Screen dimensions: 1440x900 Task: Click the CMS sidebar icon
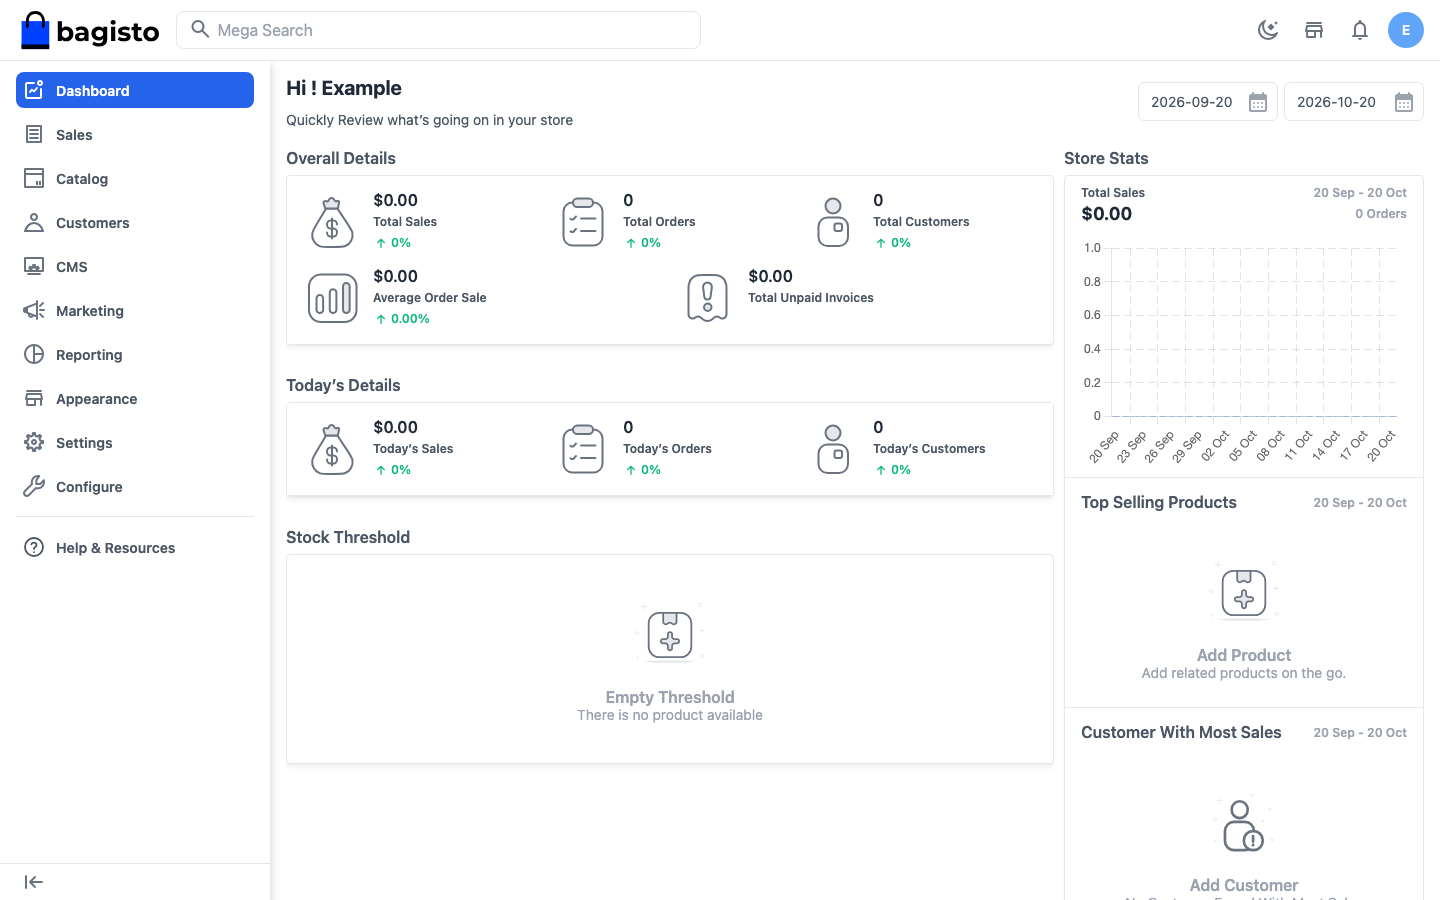(34, 266)
